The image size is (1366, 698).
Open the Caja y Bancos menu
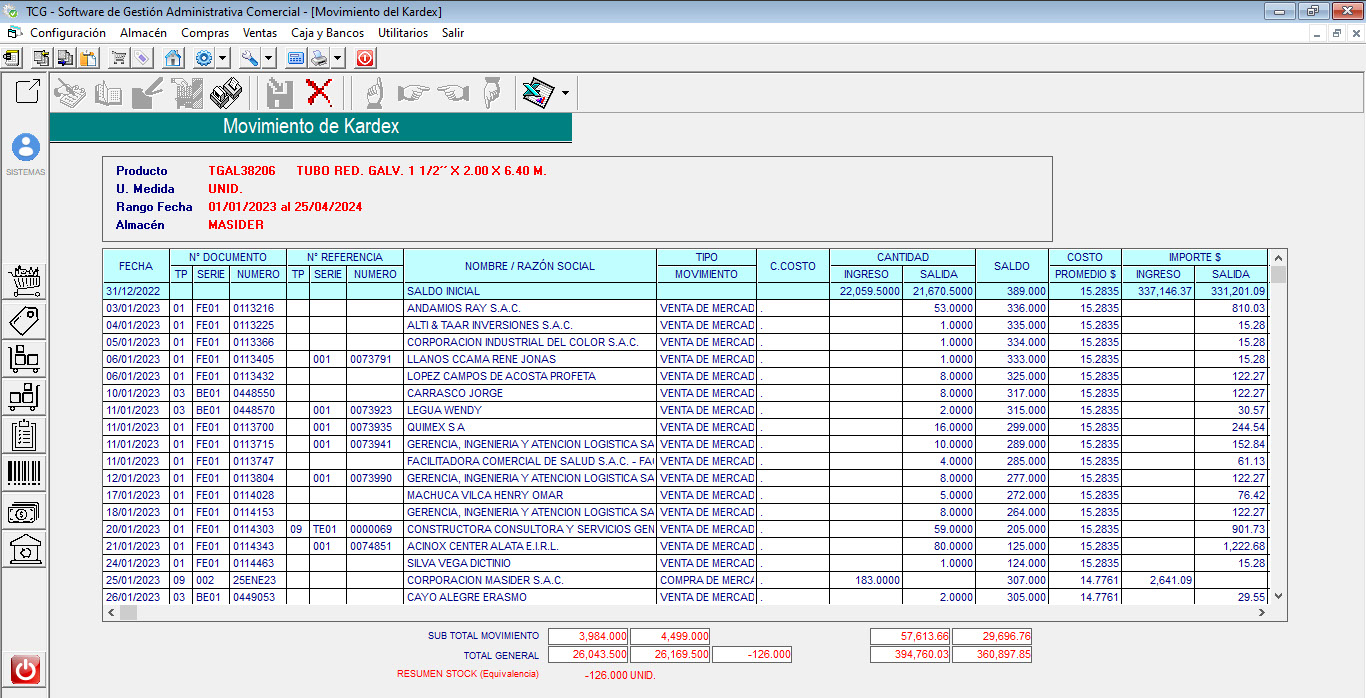click(327, 33)
